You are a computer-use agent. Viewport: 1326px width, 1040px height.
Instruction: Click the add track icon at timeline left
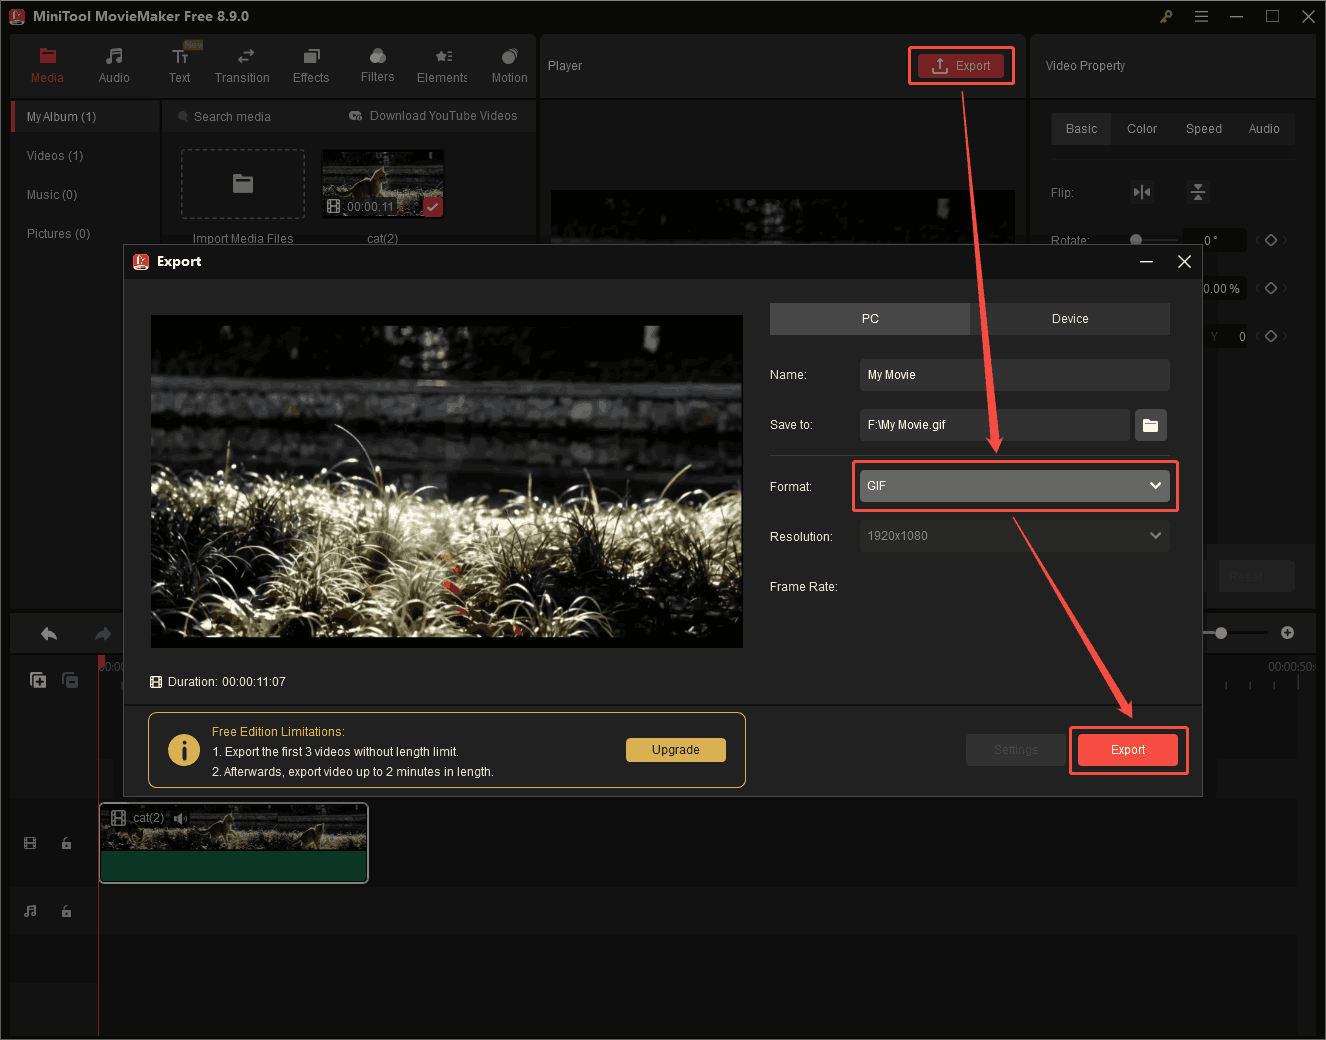coord(38,680)
